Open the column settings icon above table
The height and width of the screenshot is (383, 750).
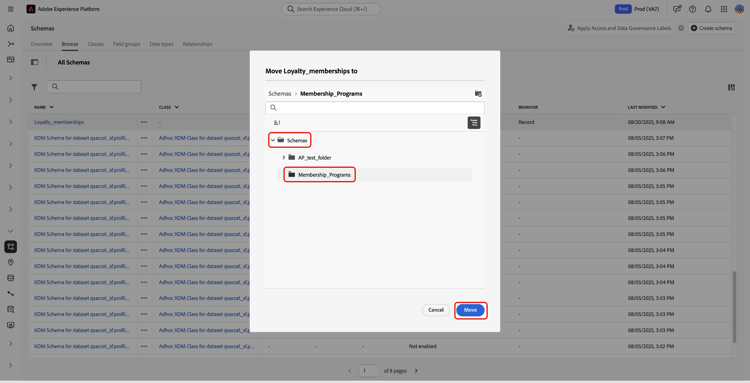731,87
